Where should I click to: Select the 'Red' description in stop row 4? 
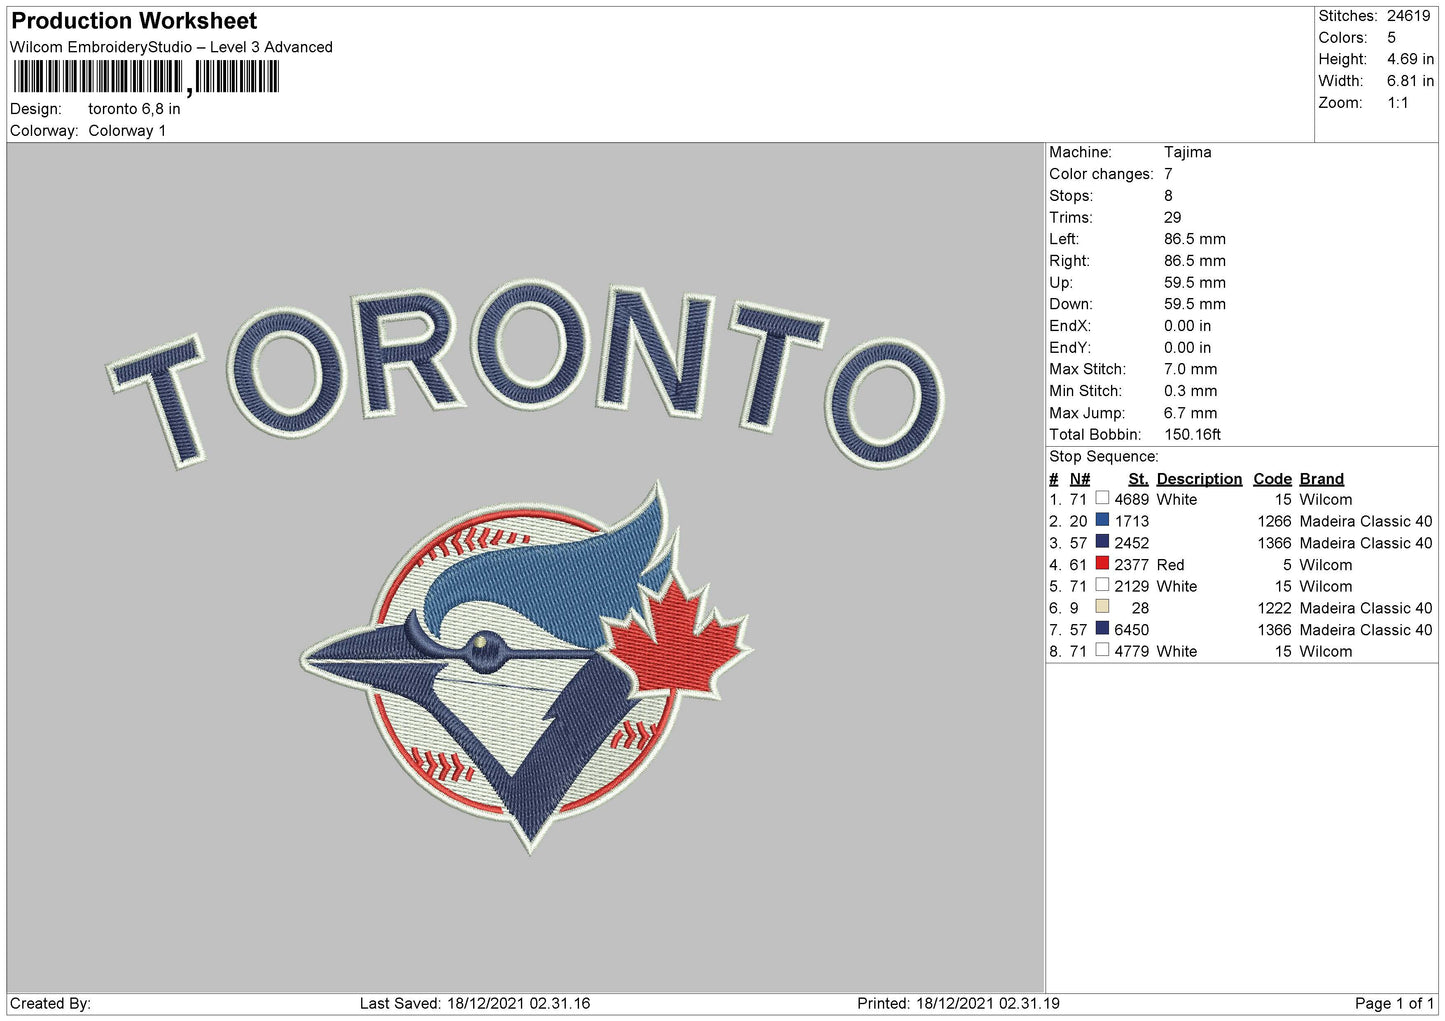[1170, 565]
